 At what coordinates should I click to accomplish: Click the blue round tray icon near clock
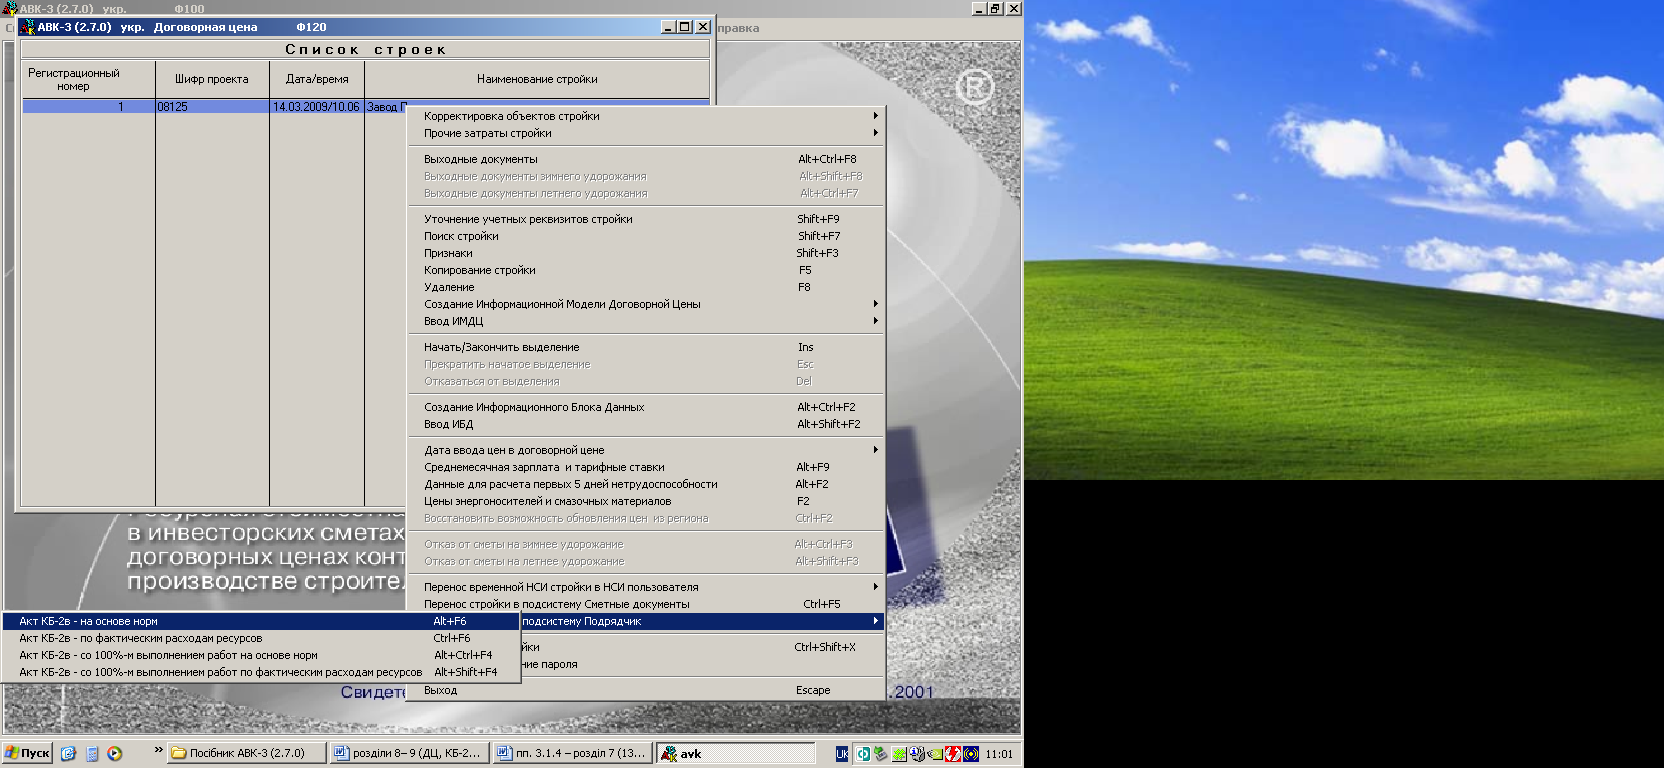tap(971, 754)
